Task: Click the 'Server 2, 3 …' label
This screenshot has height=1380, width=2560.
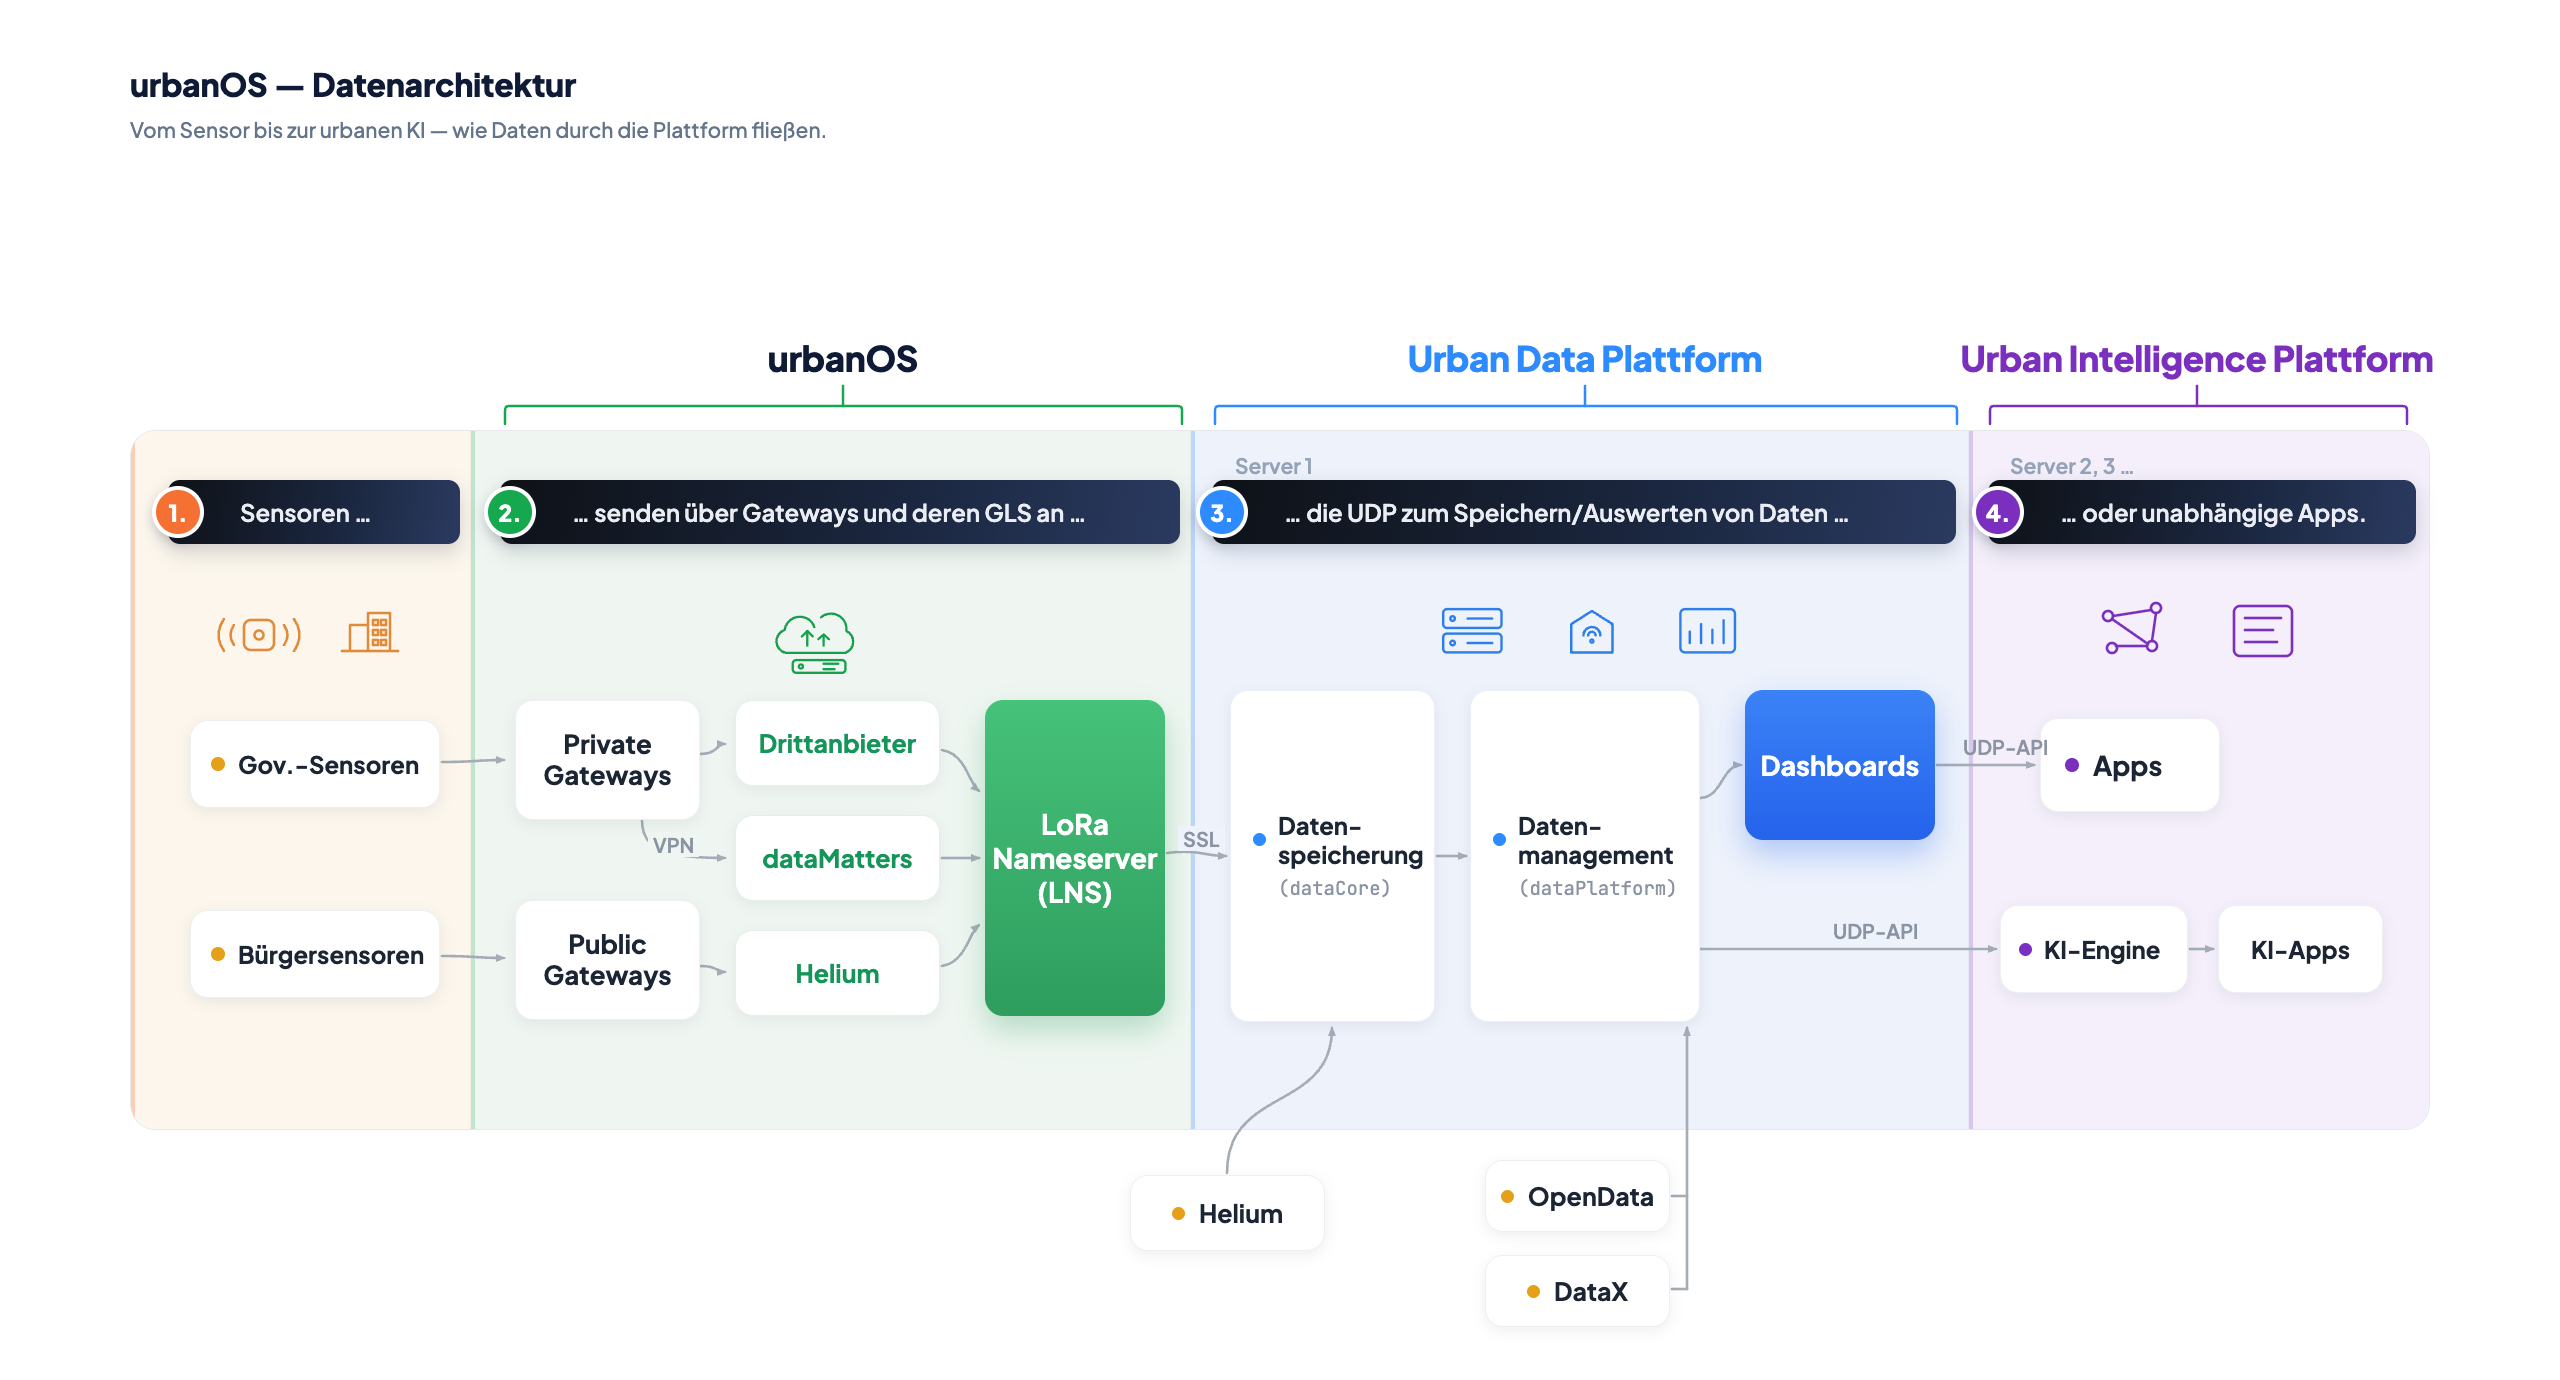Action: click(2071, 467)
